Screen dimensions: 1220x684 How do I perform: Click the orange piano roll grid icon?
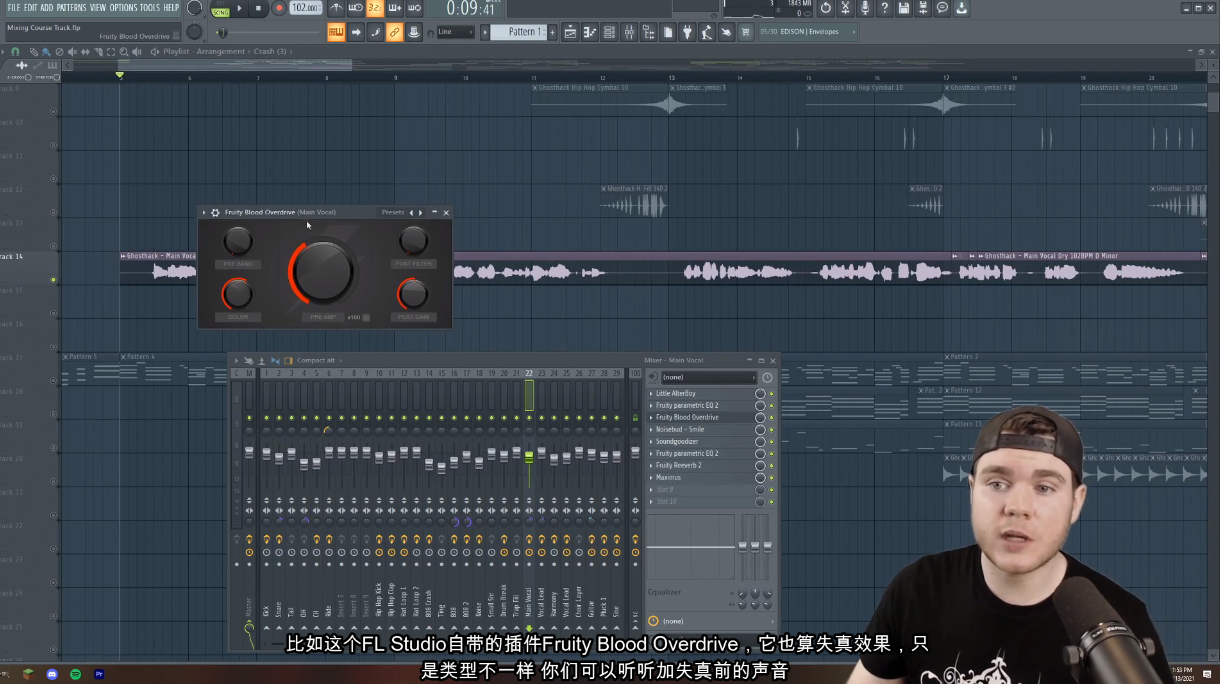click(x=336, y=32)
